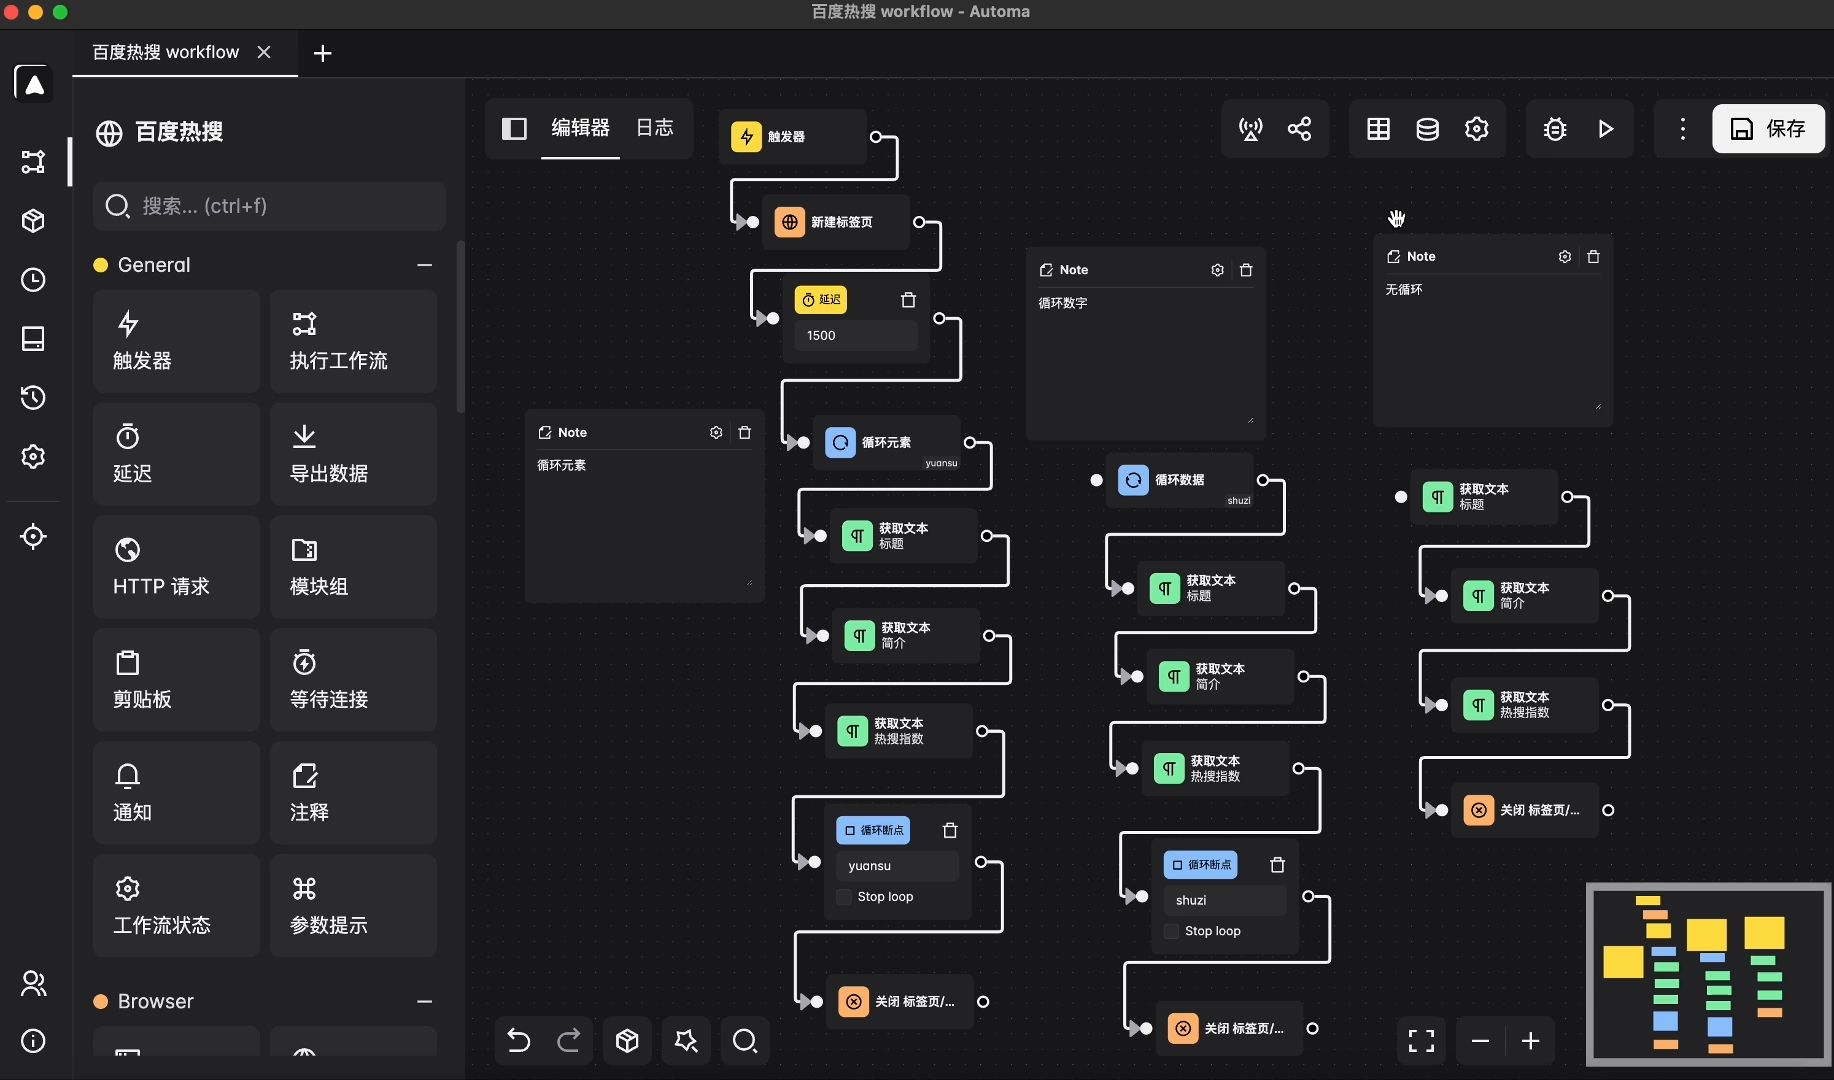Add a new tab with plus

(x=322, y=53)
